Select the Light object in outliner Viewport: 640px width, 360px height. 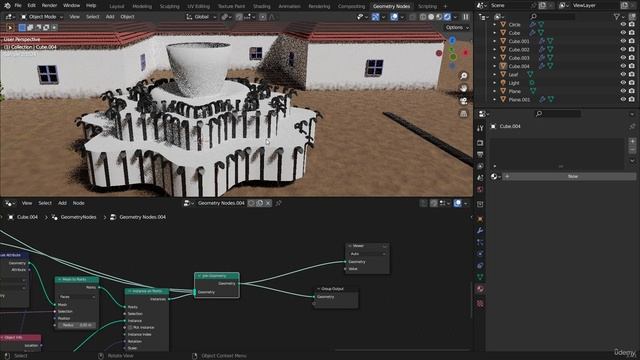[x=514, y=83]
